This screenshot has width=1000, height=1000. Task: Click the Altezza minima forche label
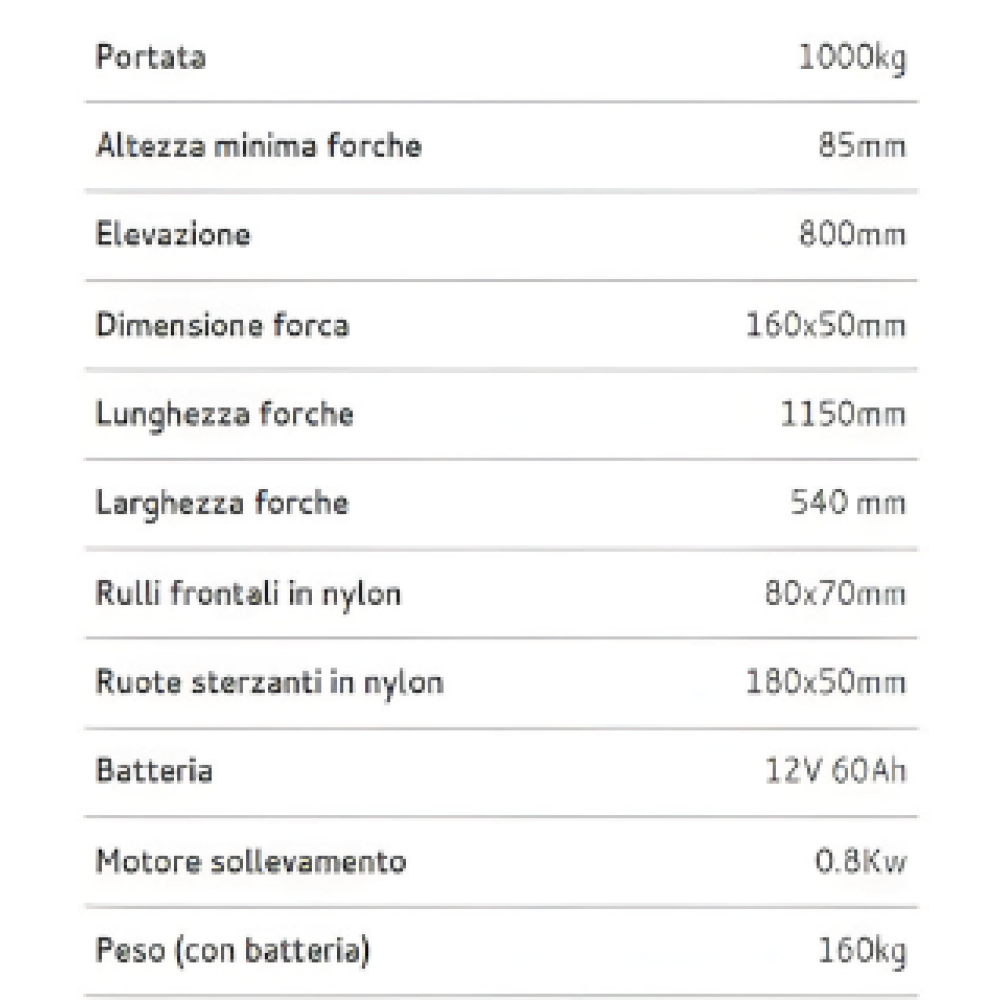pyautogui.click(x=259, y=145)
